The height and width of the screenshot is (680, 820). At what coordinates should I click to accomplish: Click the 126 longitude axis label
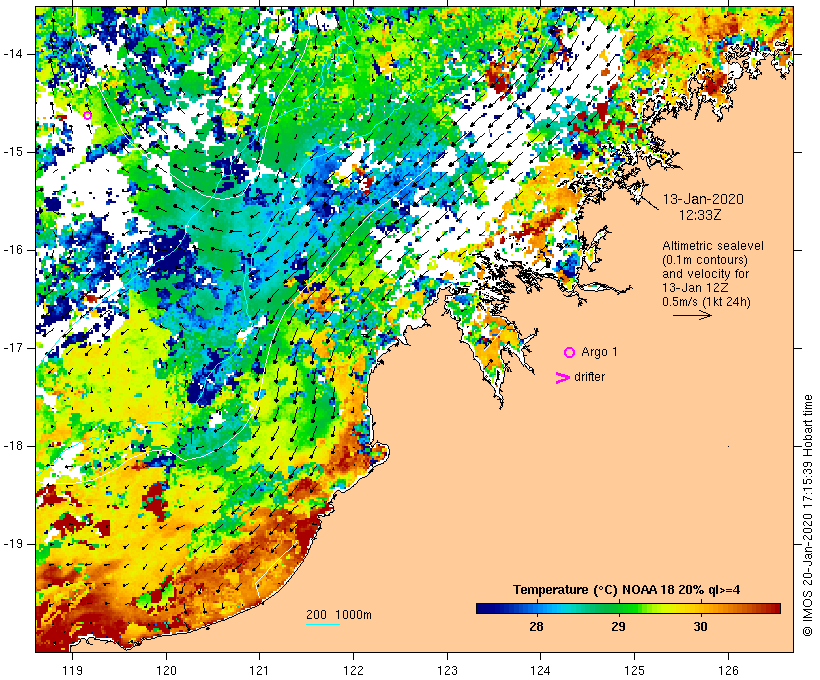(x=728, y=671)
